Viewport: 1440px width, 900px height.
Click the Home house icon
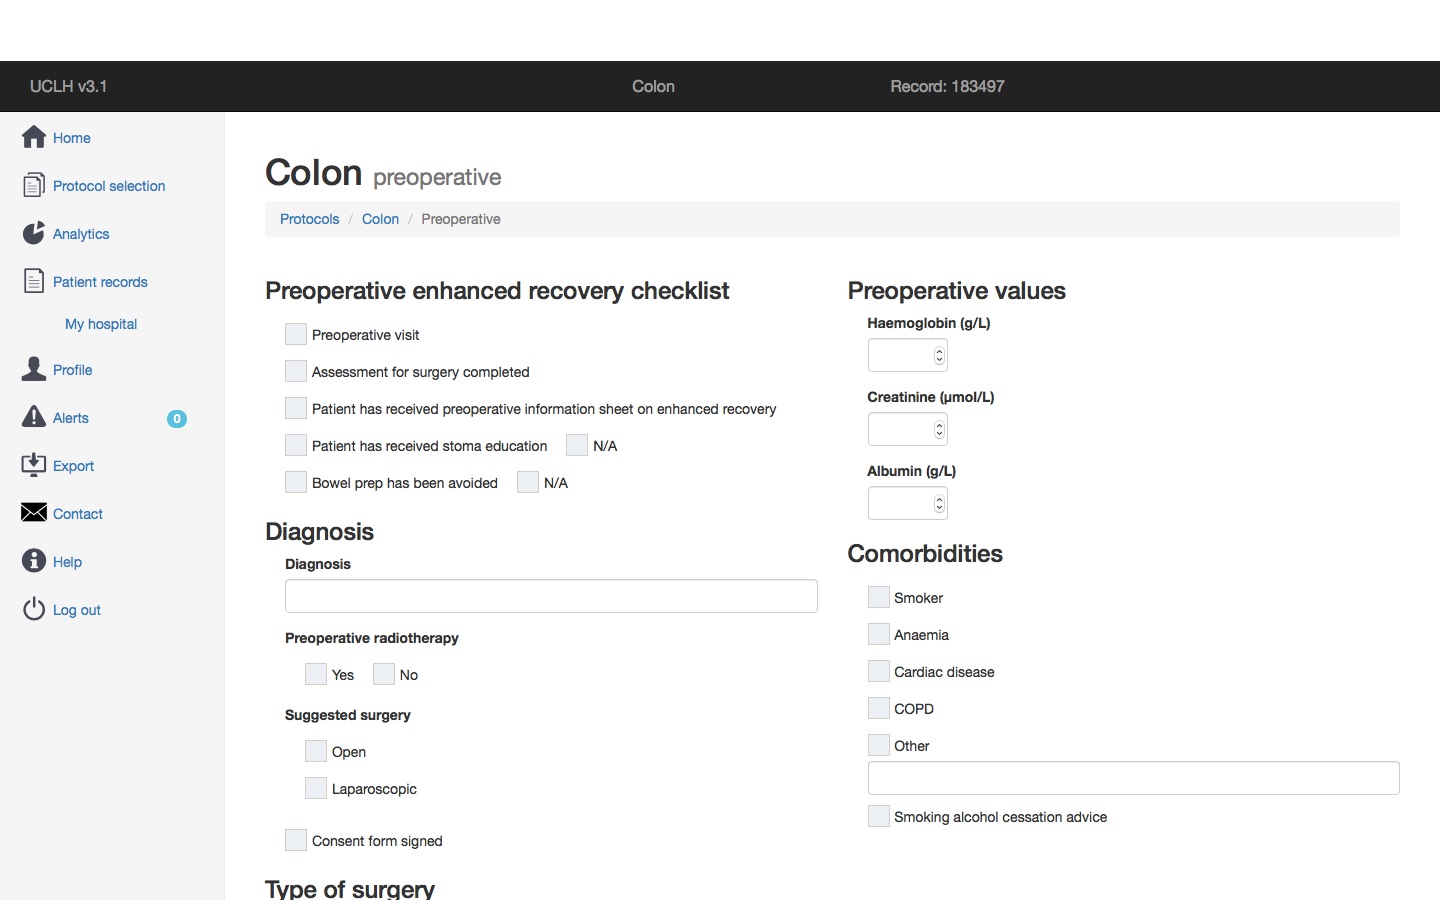point(34,137)
